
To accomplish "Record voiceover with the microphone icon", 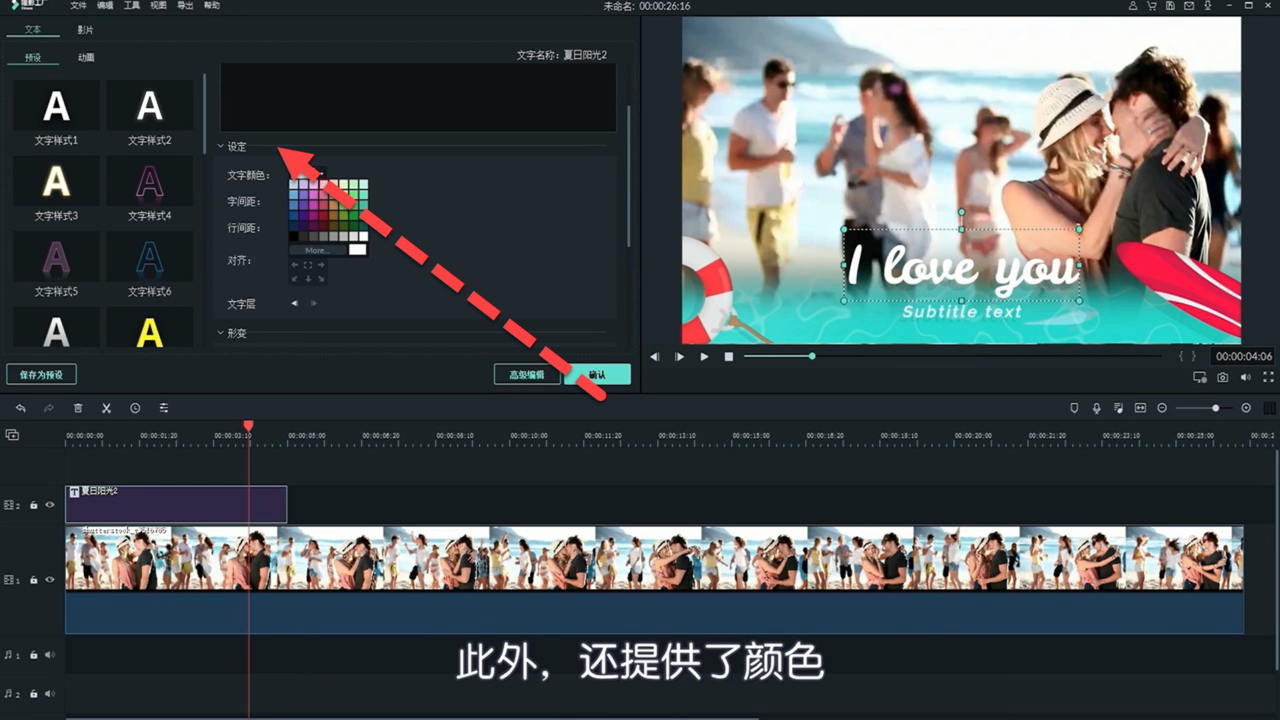I will click(x=1096, y=408).
